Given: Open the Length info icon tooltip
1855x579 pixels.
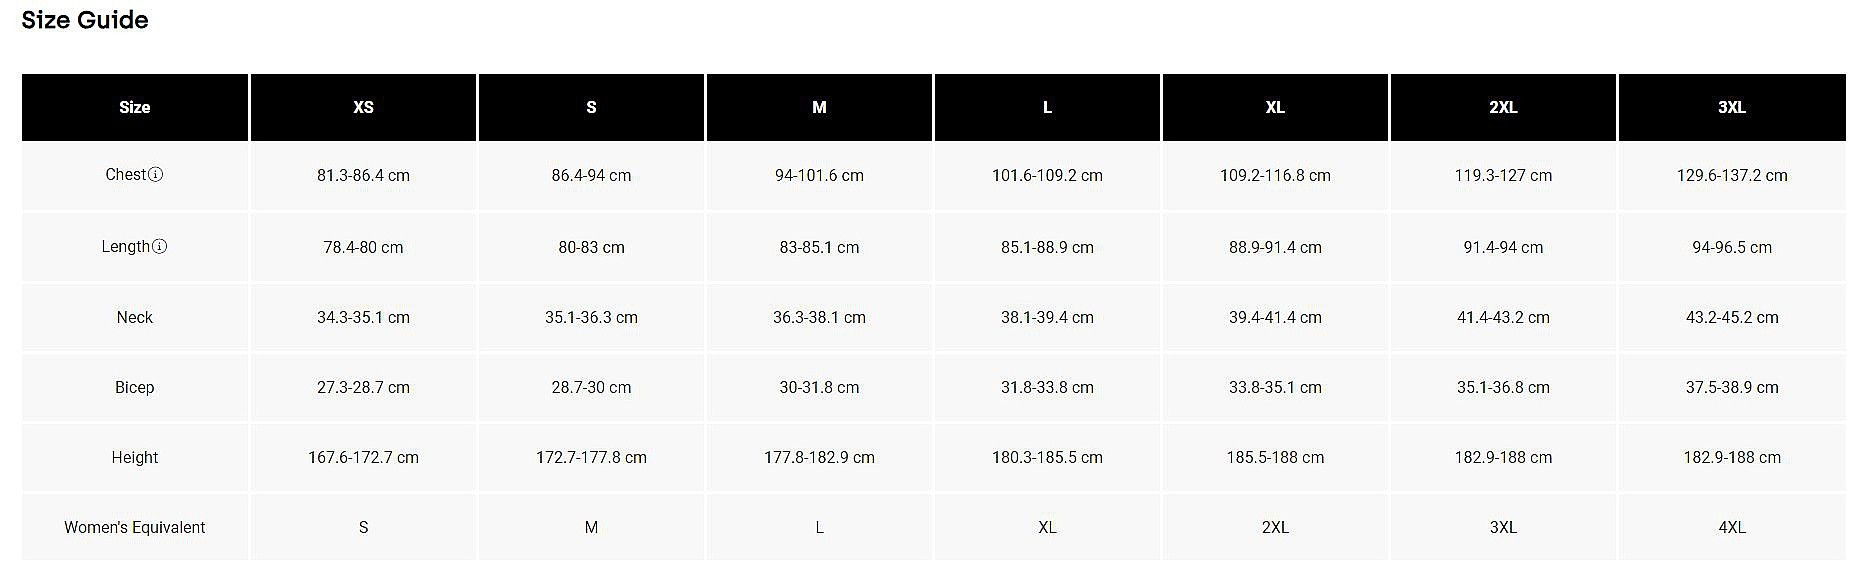Looking at the screenshot, I should pyautogui.click(x=160, y=247).
